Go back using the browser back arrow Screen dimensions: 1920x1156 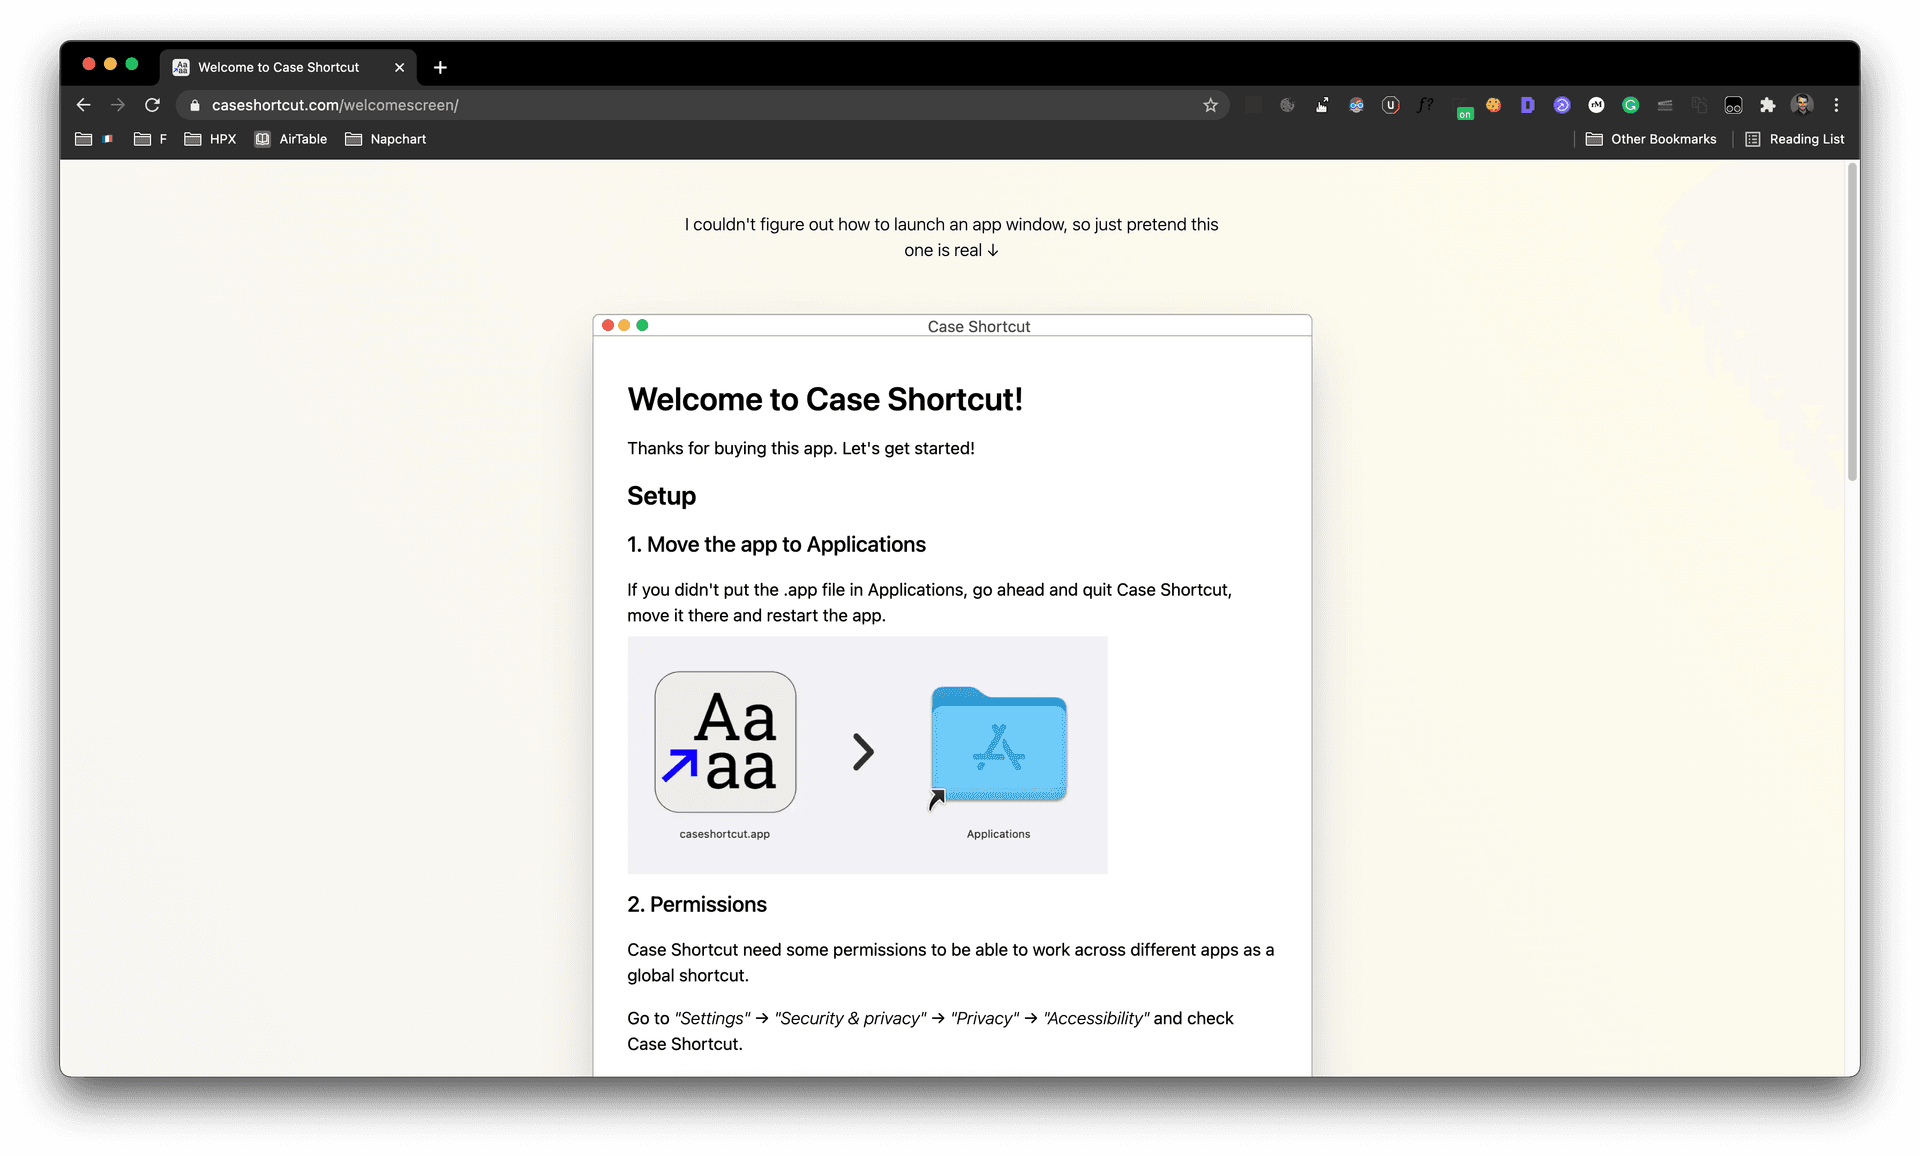[84, 105]
